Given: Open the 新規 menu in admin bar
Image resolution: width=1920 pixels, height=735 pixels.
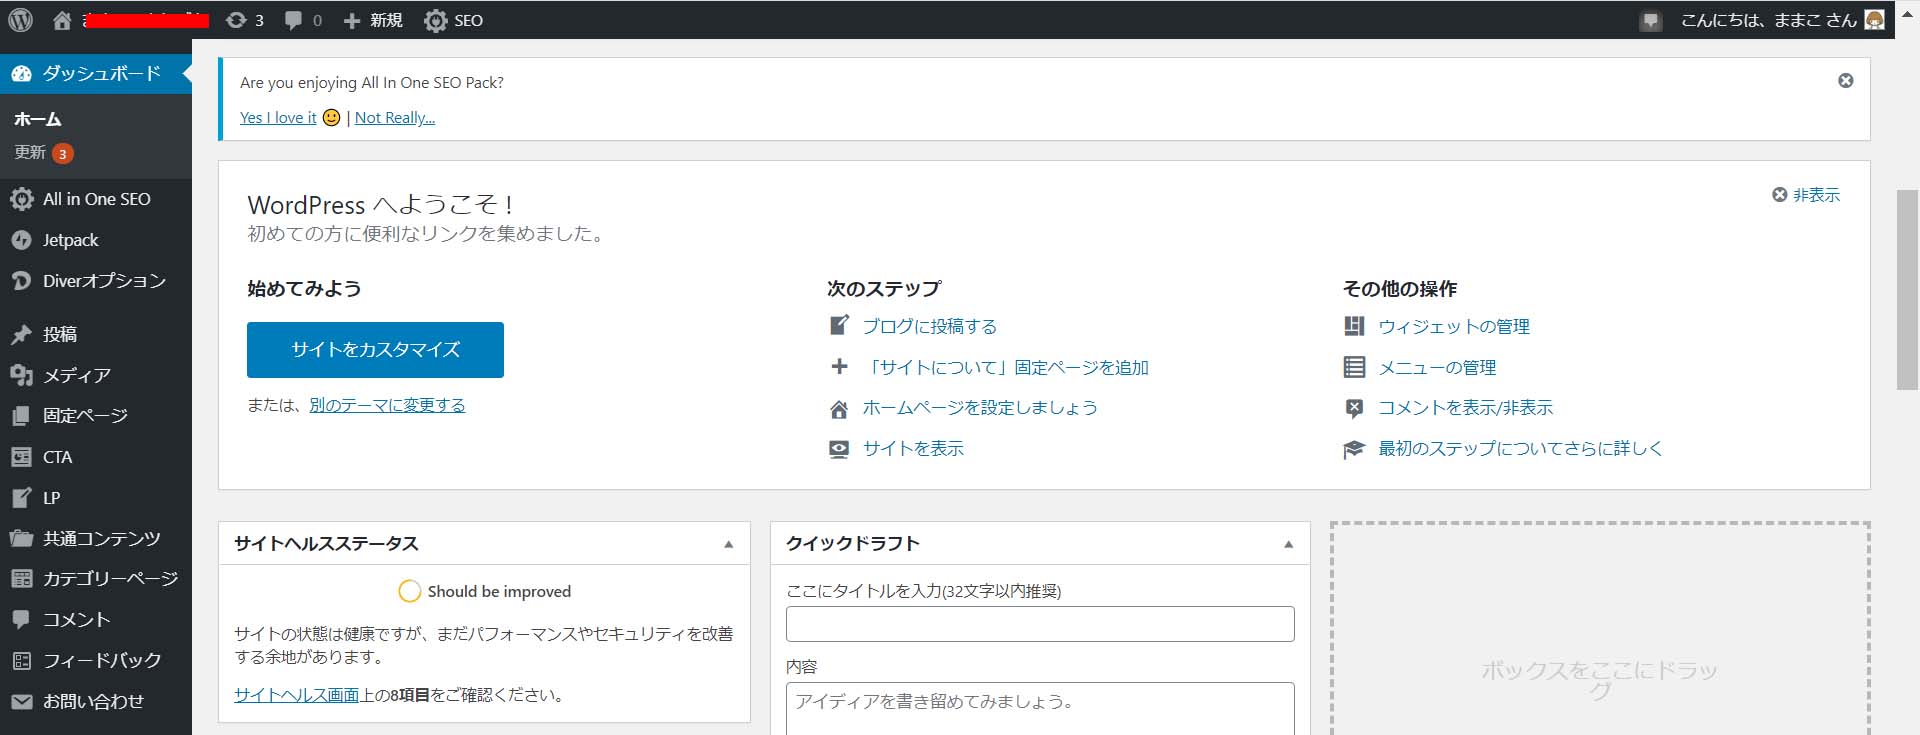Looking at the screenshot, I should tap(373, 20).
